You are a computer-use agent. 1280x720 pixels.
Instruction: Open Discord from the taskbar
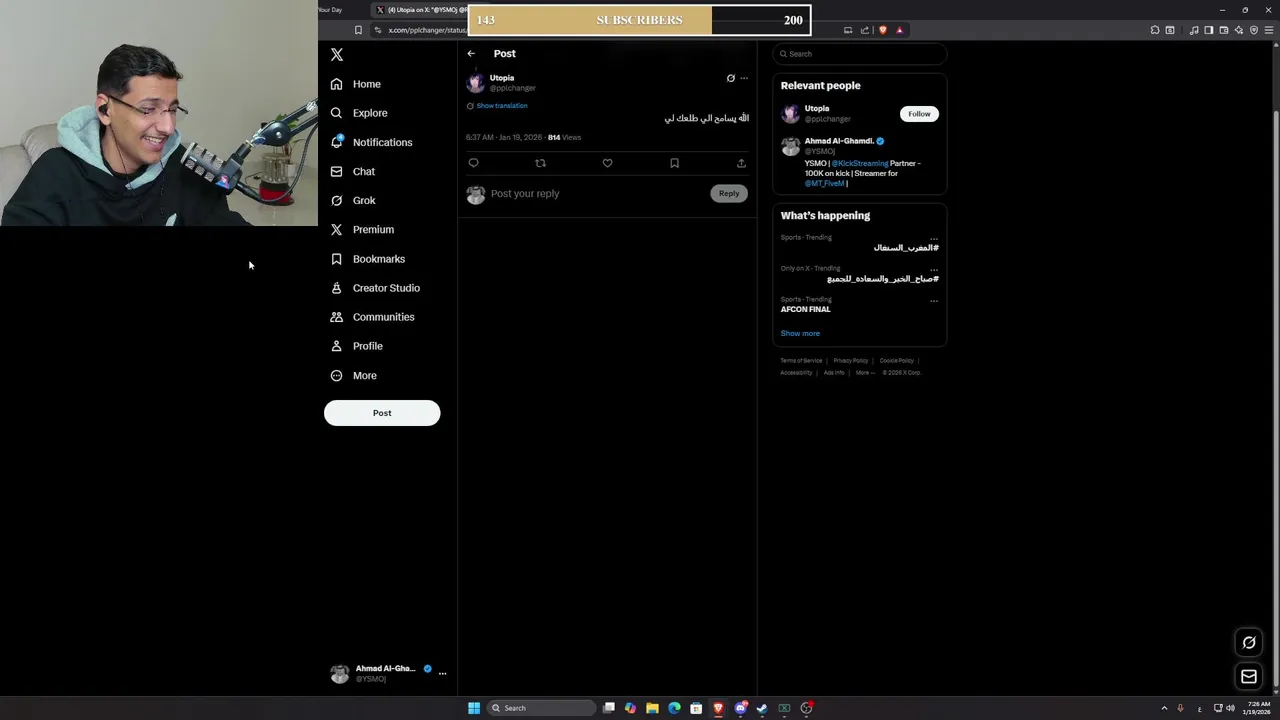point(740,708)
